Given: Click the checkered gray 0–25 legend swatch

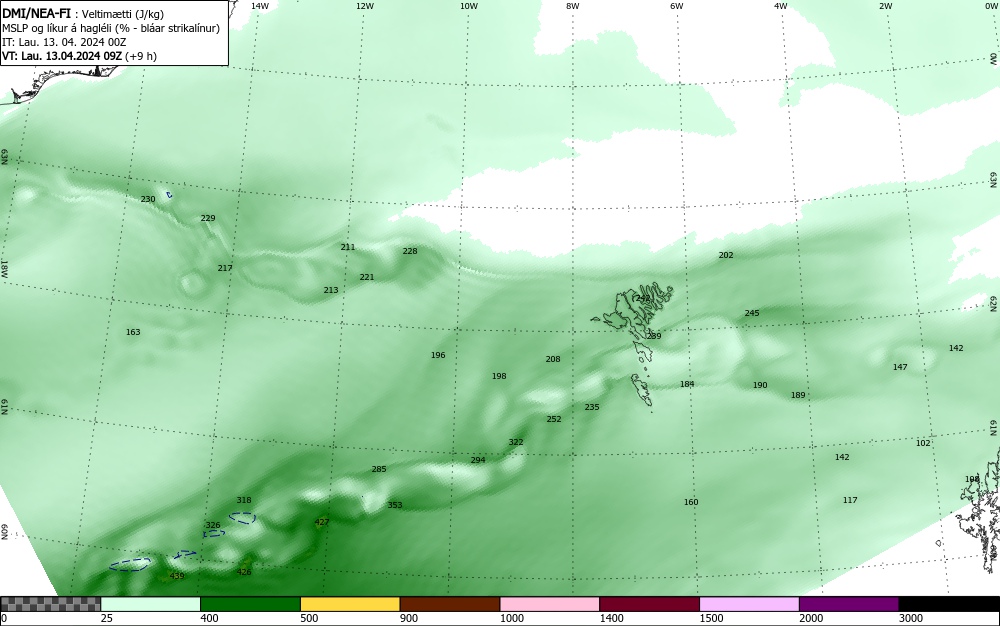Looking at the screenshot, I should [x=50, y=604].
